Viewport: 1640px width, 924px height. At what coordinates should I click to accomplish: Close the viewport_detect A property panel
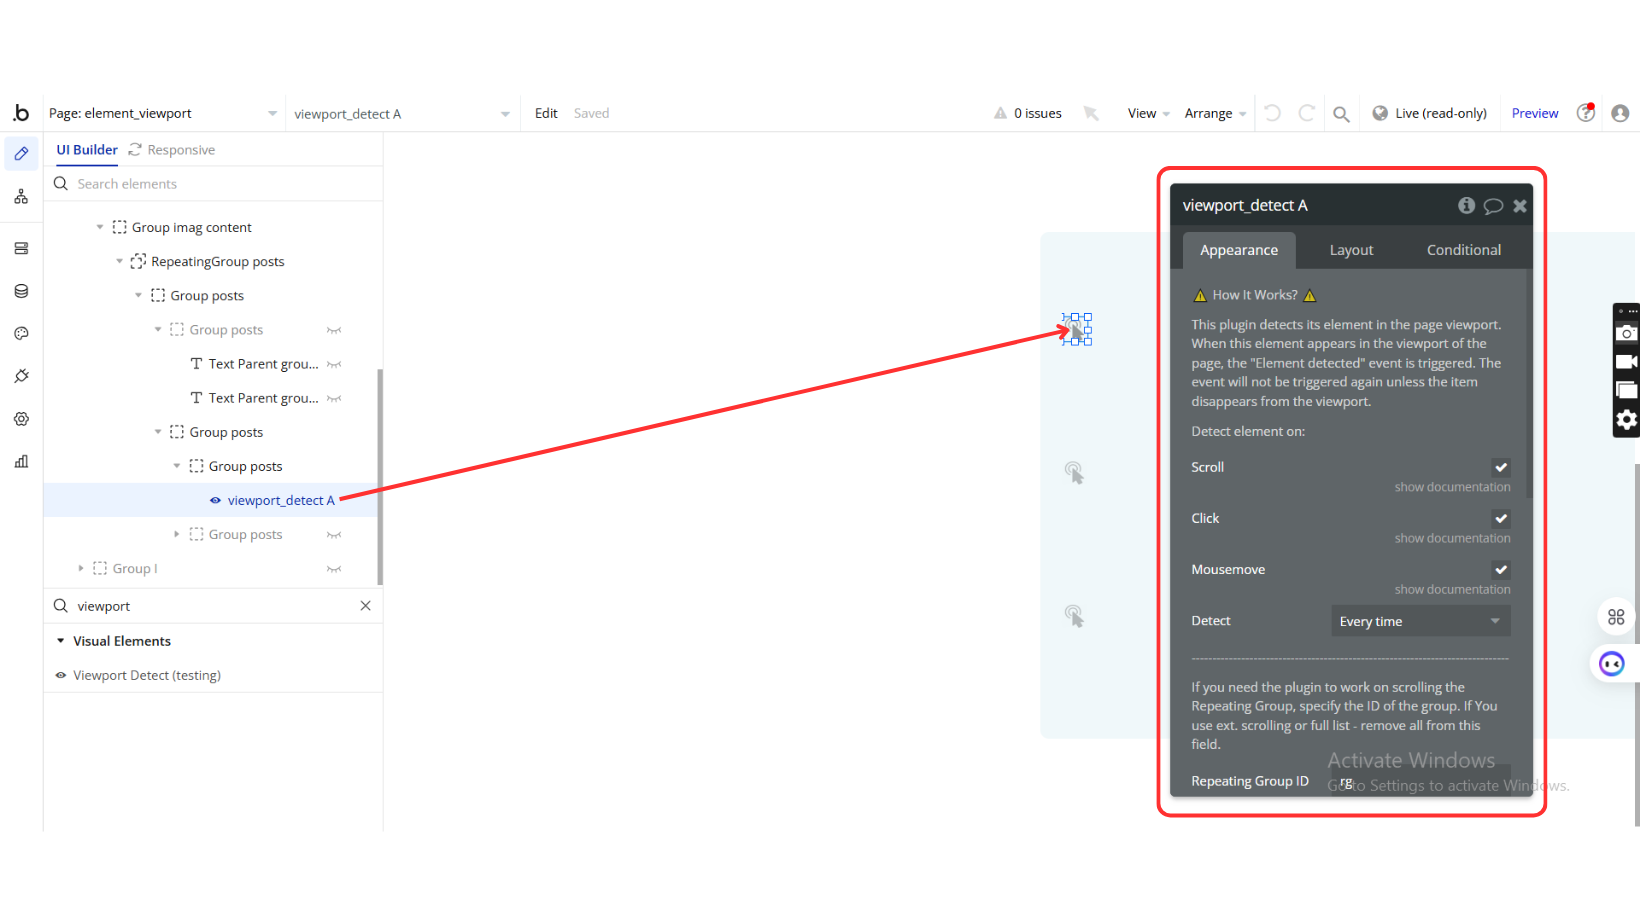(x=1520, y=206)
